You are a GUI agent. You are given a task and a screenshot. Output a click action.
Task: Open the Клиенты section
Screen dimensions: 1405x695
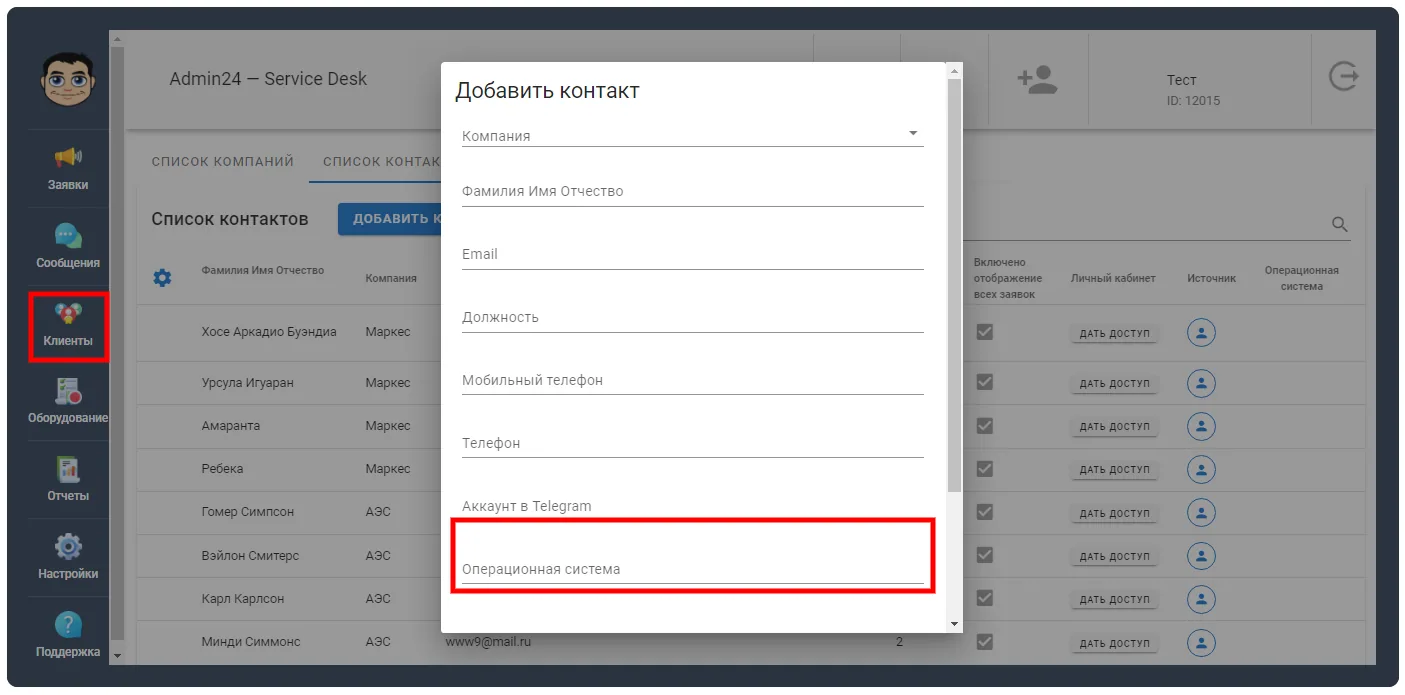tap(68, 326)
